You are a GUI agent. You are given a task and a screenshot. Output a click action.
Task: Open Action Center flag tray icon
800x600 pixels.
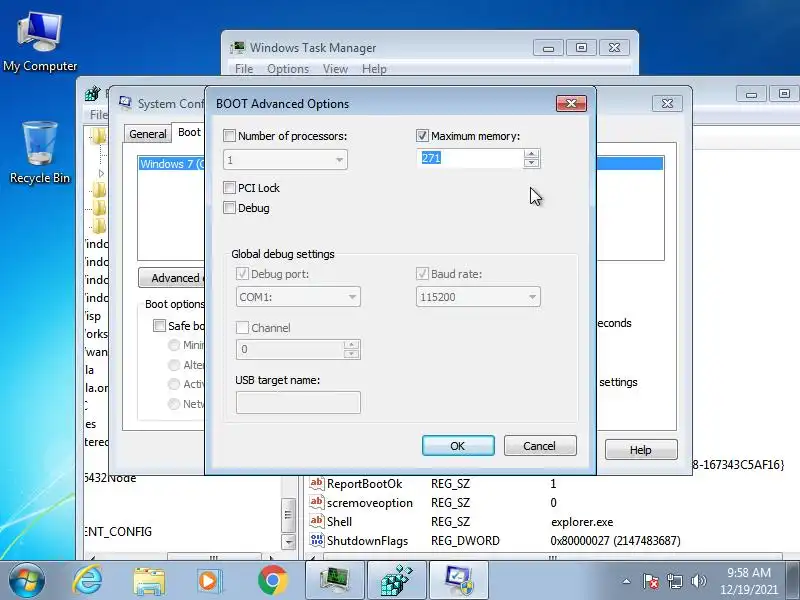[x=651, y=581]
